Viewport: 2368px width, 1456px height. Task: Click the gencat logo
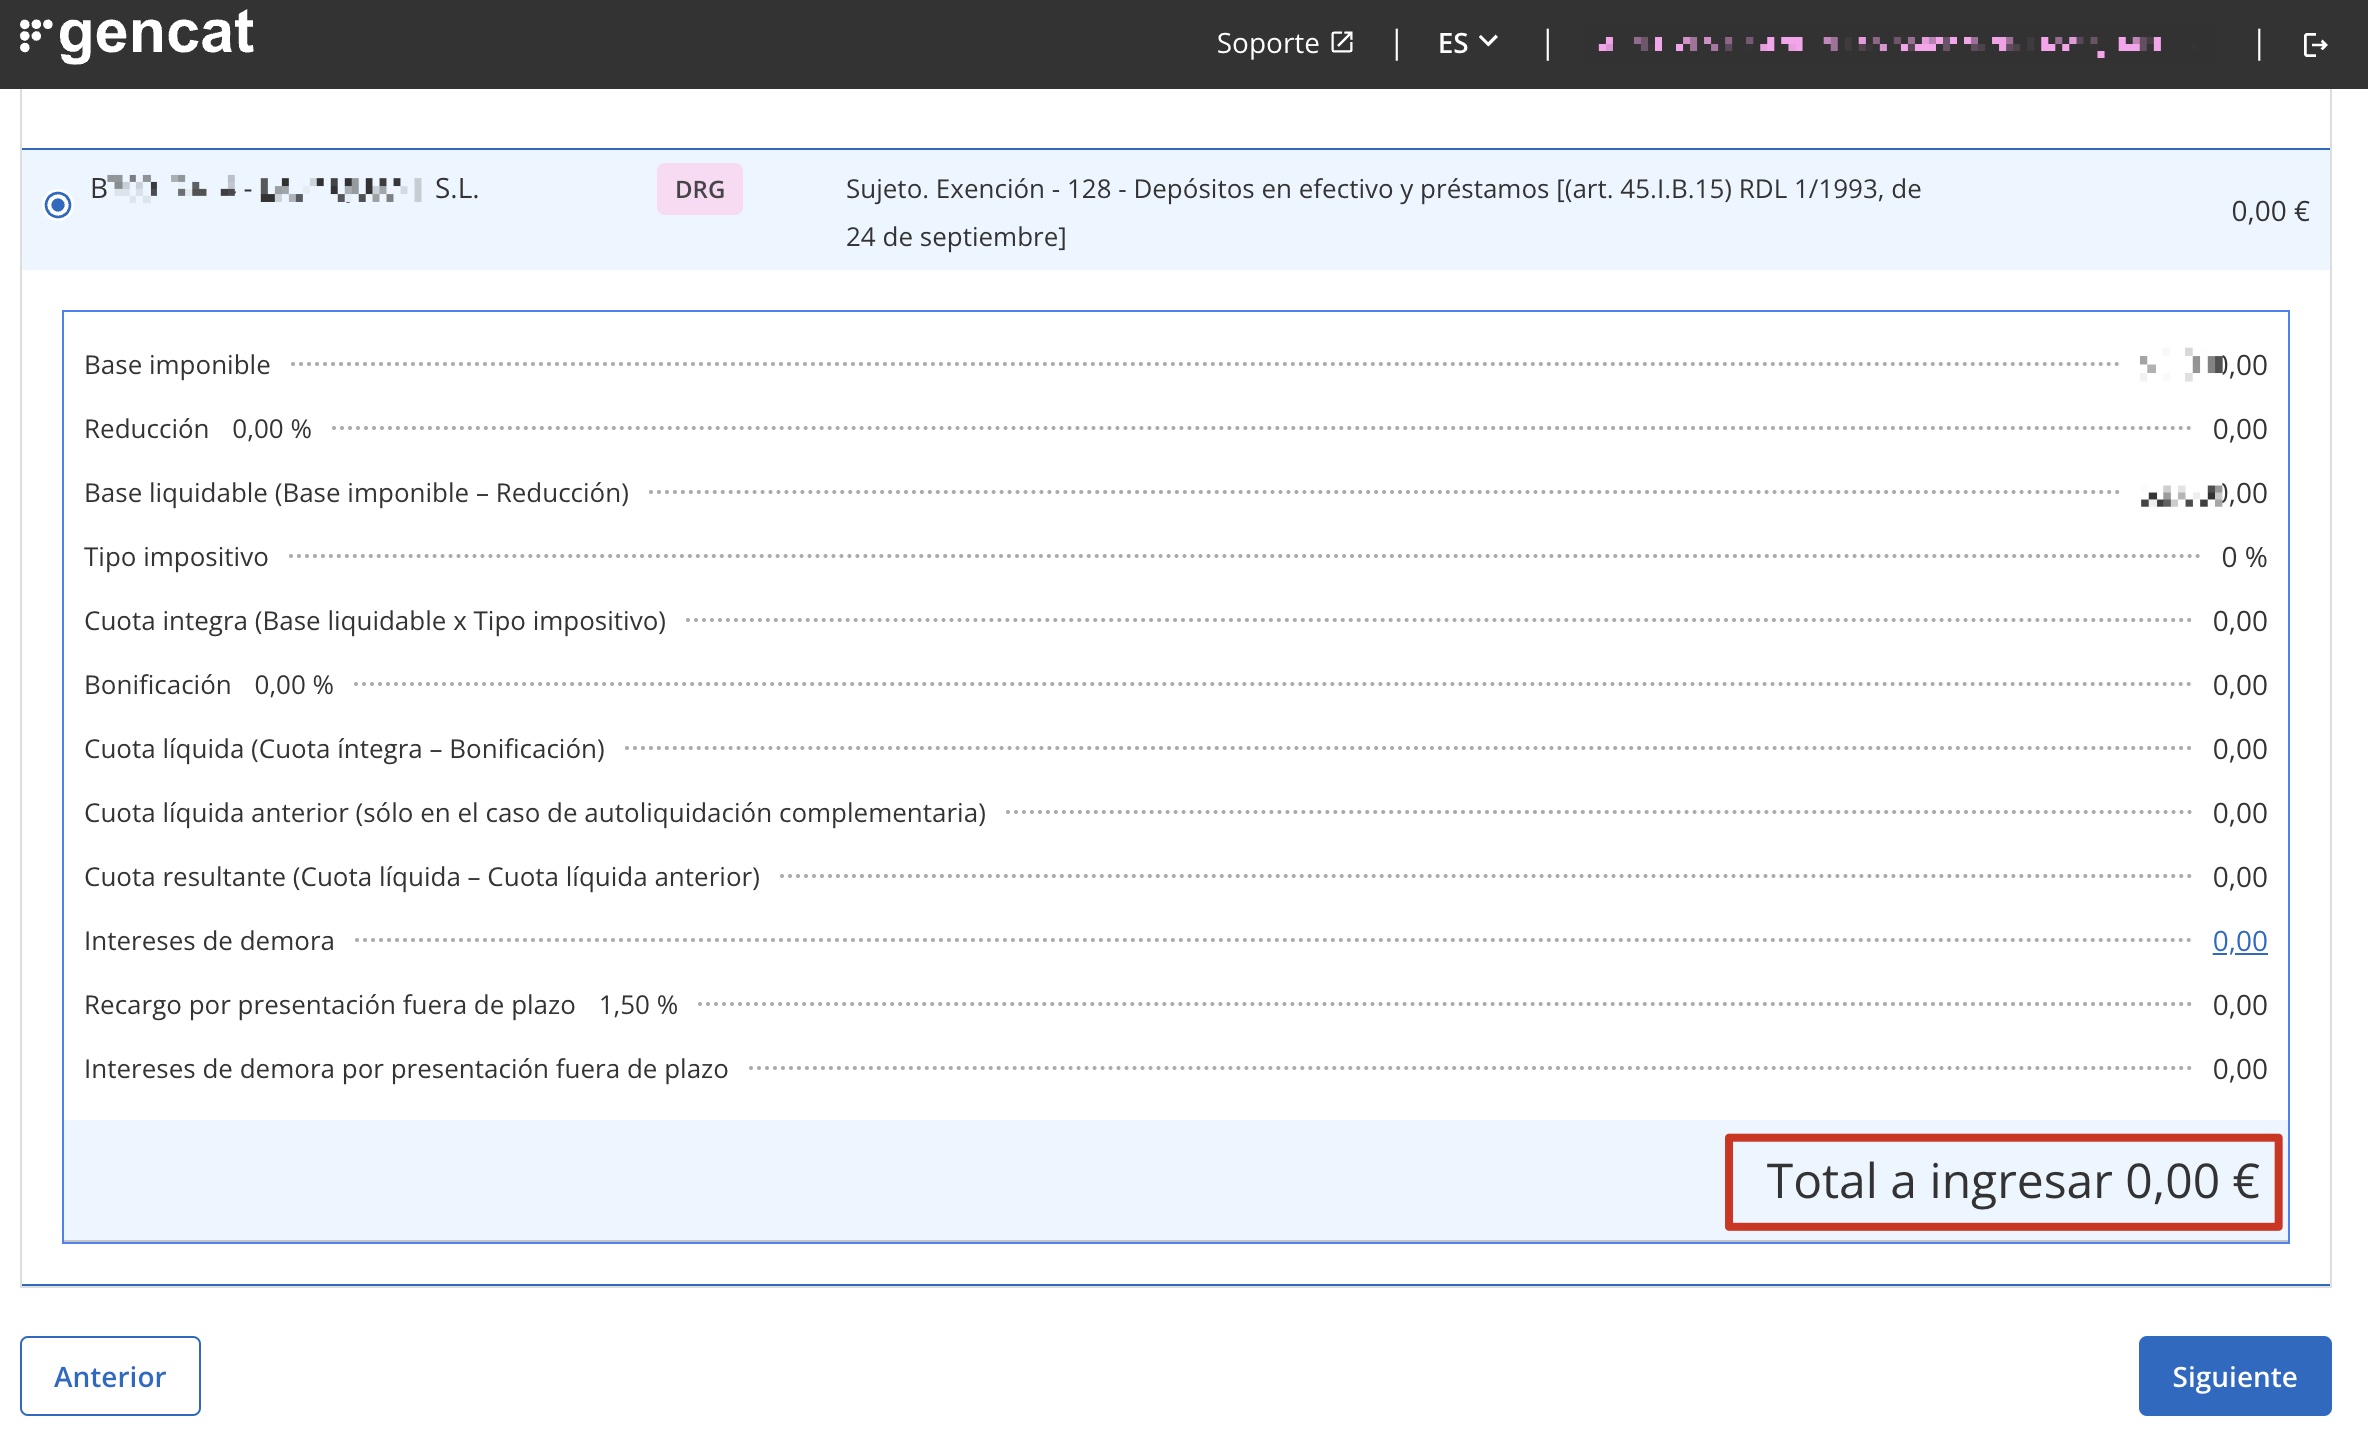pos(138,36)
